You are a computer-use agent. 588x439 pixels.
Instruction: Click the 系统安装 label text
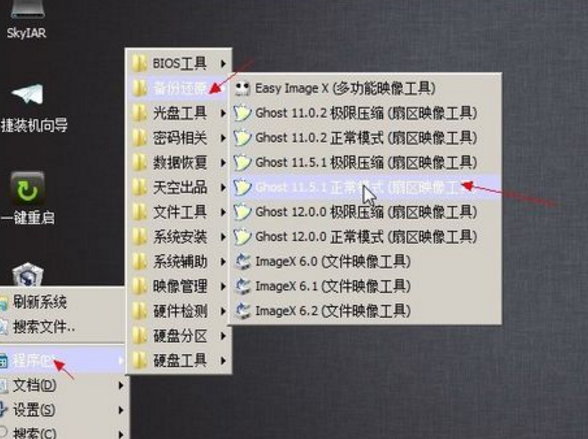pyautogui.click(x=180, y=237)
